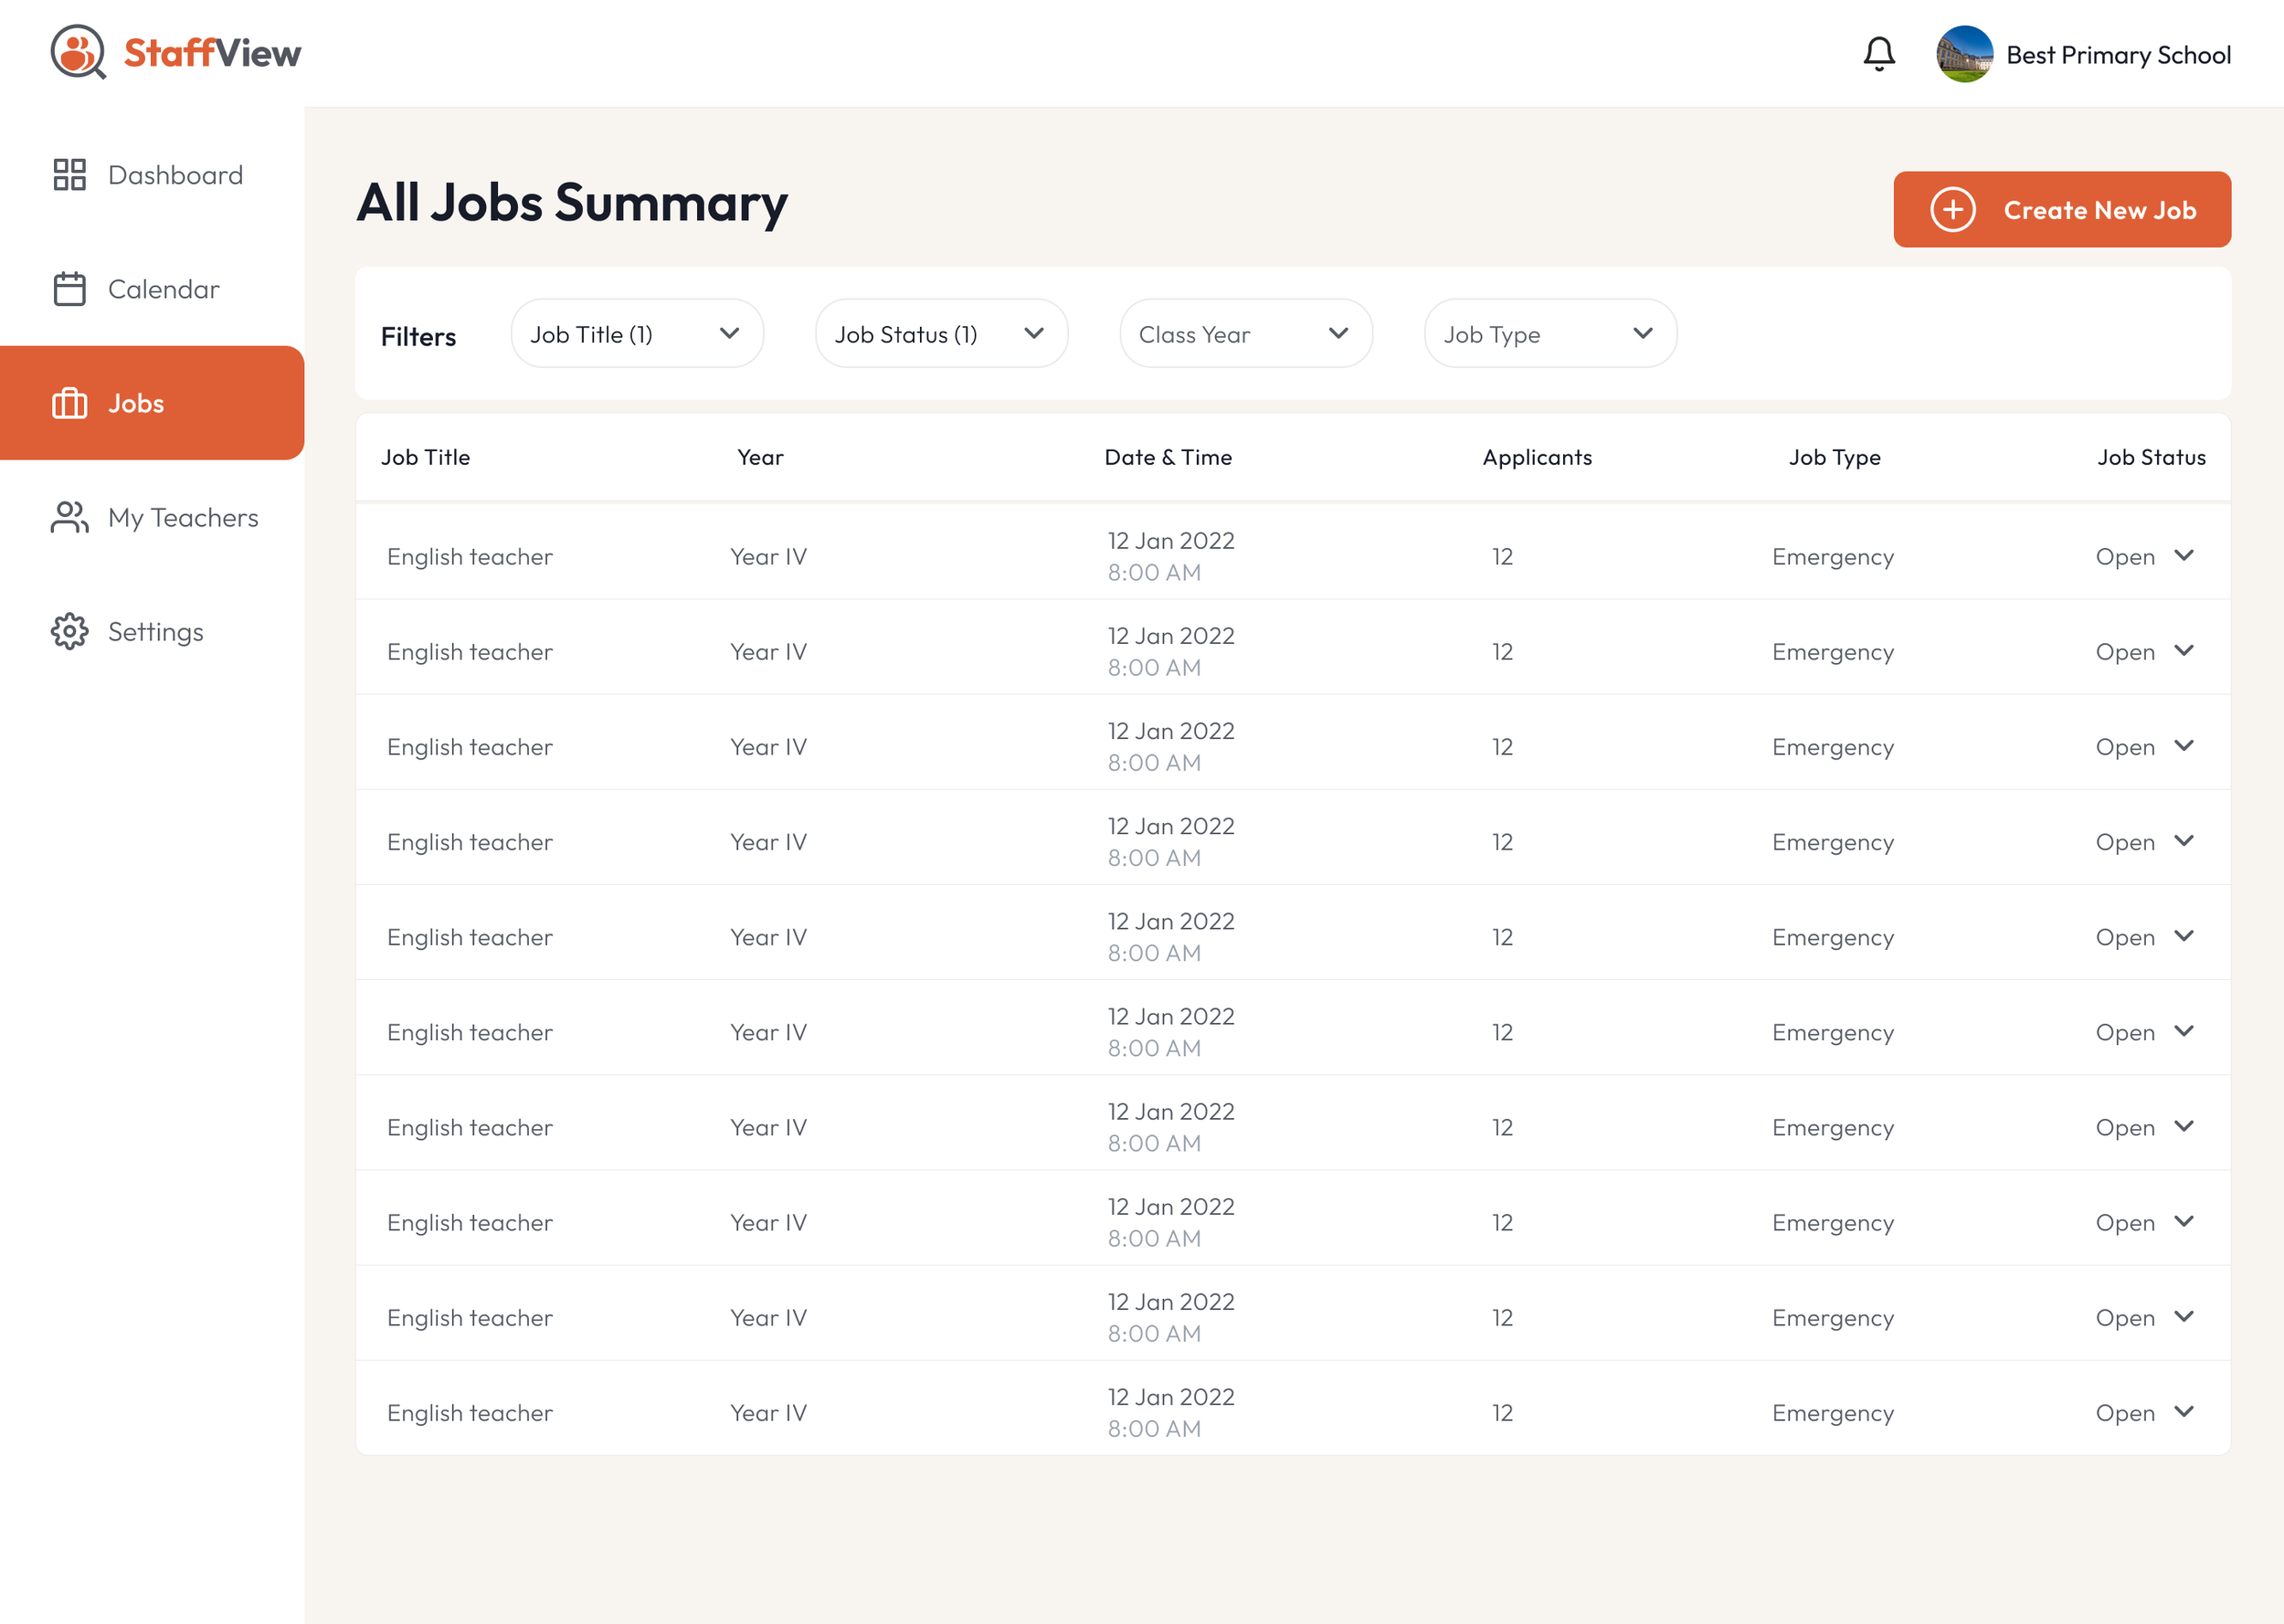Click the school profile picture
The width and height of the screenshot is (2284, 1624).
click(1966, 55)
